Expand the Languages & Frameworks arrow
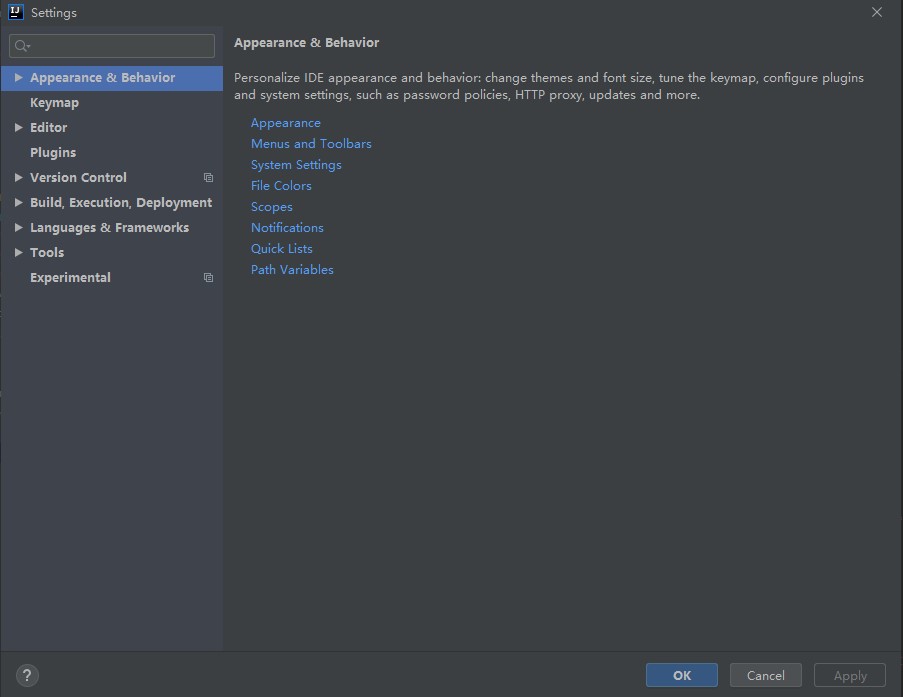 (x=18, y=228)
